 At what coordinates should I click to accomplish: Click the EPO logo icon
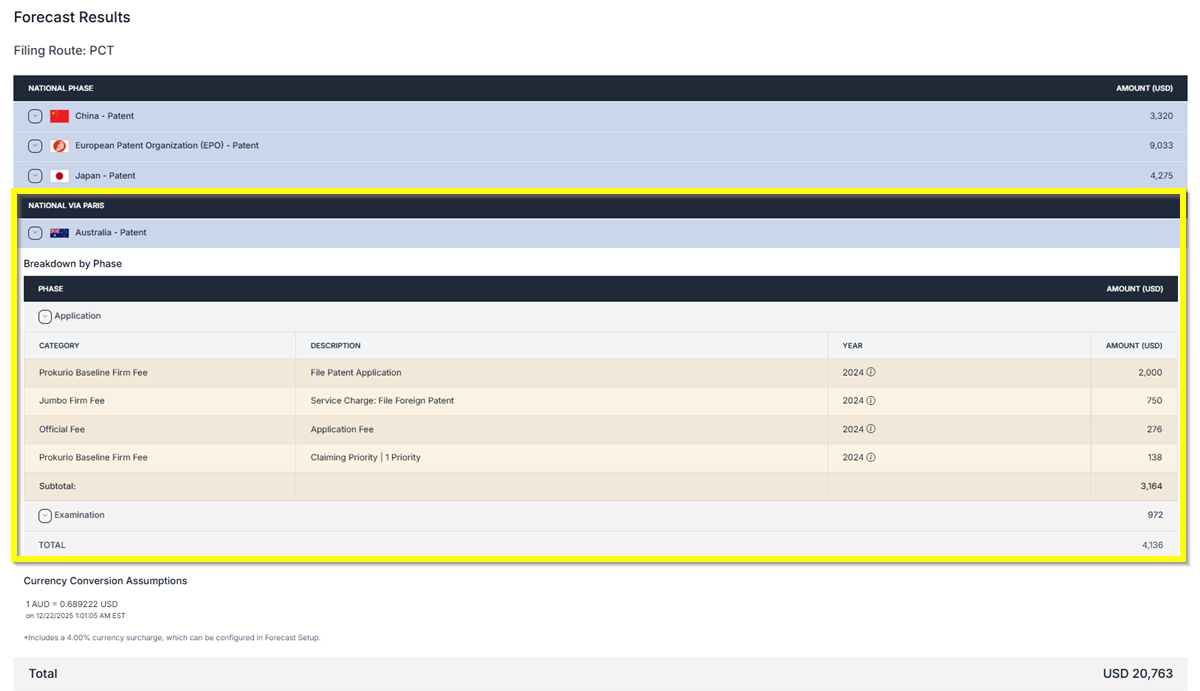tap(60, 146)
